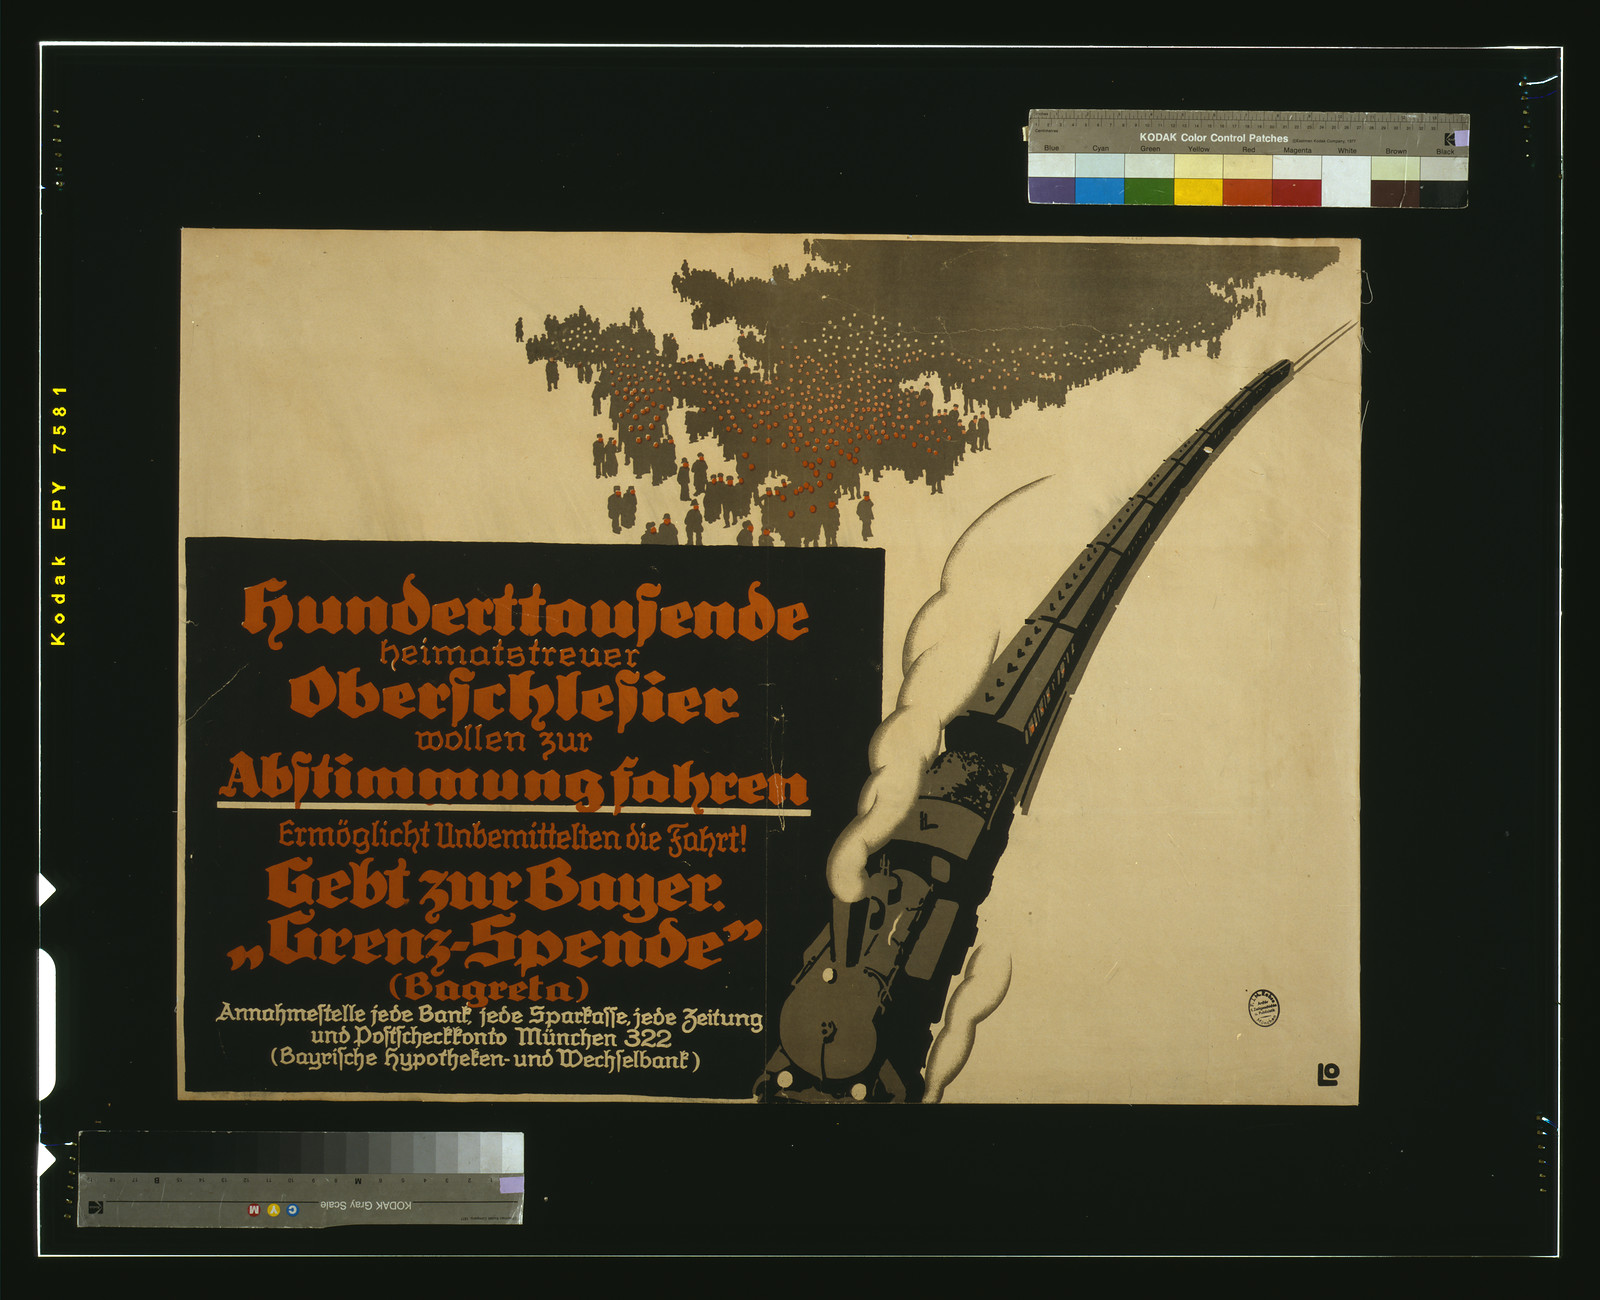Click the round ink stamp on the poster
1600x1300 pixels.
[1263, 1009]
